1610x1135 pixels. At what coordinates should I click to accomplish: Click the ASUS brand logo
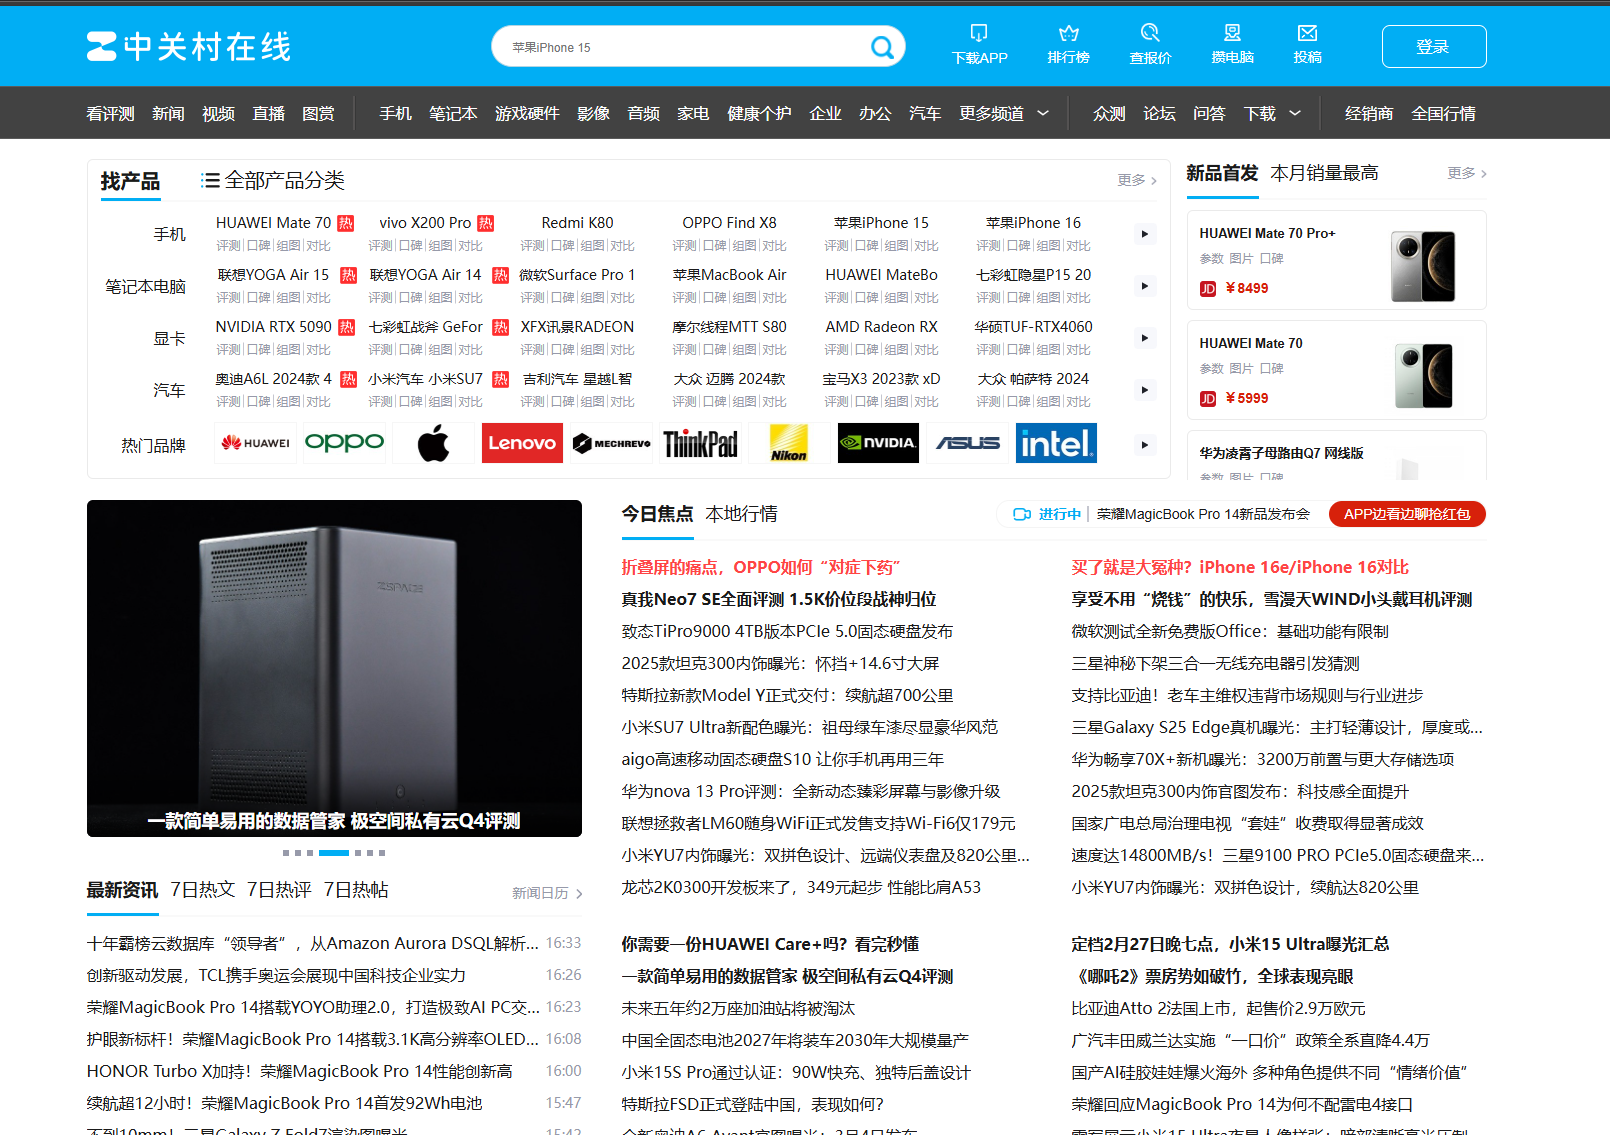point(967,443)
